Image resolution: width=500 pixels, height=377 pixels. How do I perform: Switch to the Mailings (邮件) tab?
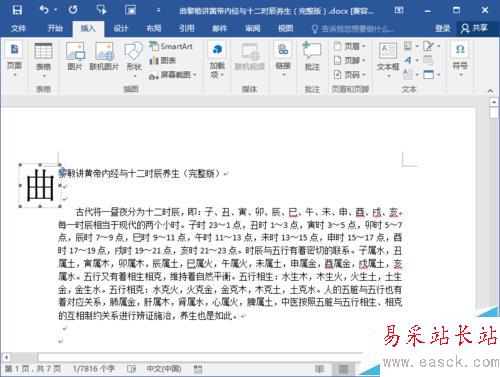click(x=220, y=28)
